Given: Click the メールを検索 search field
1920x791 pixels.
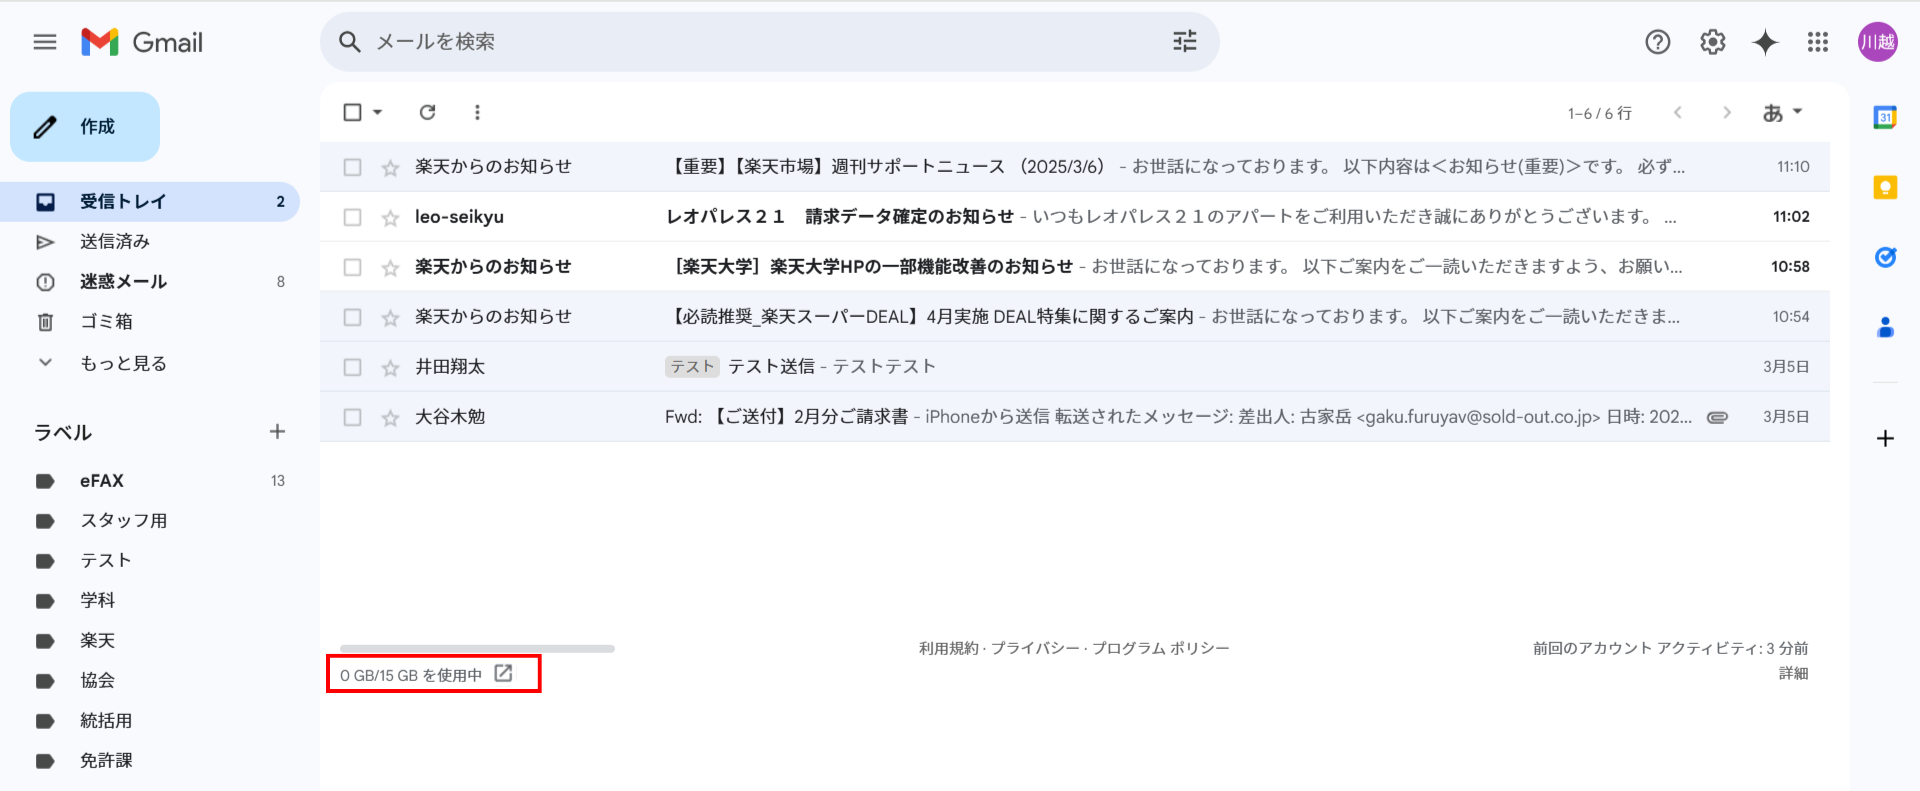Looking at the screenshot, I should pos(760,41).
